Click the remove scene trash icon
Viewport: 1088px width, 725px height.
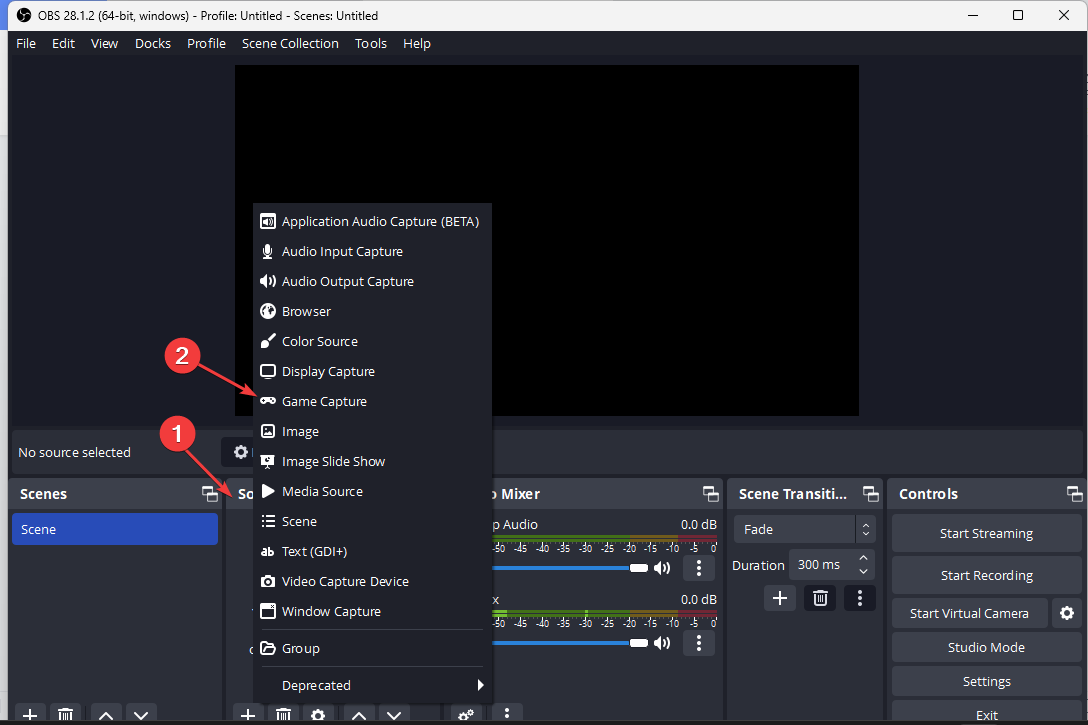pos(65,714)
